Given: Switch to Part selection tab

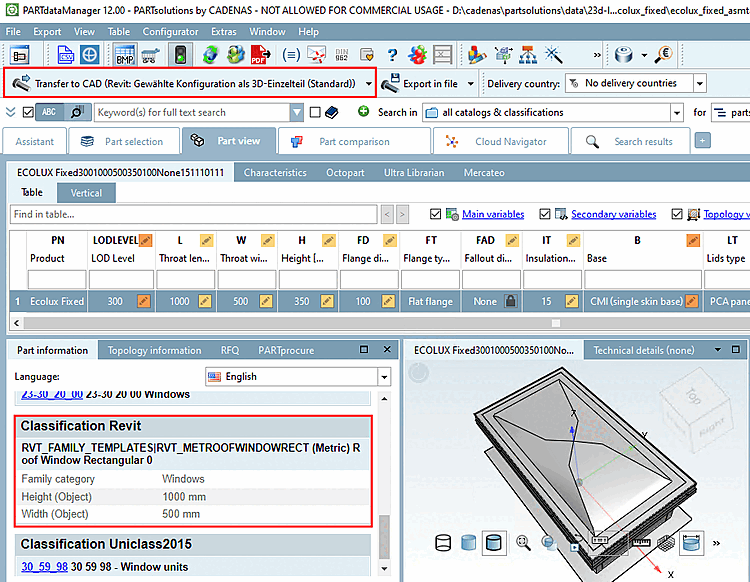Looking at the screenshot, I should click(124, 141).
